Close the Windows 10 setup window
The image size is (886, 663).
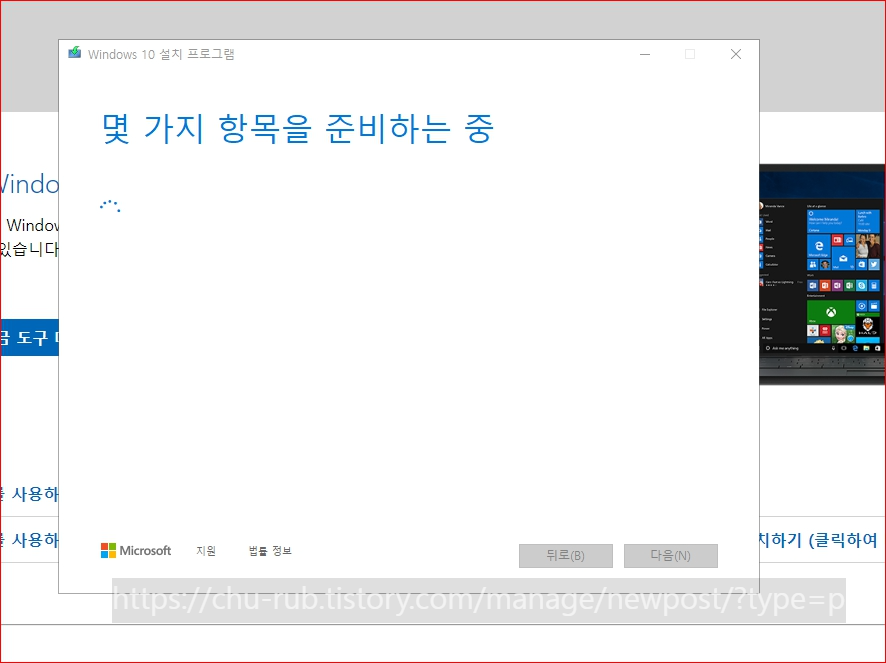pyautogui.click(x=736, y=54)
